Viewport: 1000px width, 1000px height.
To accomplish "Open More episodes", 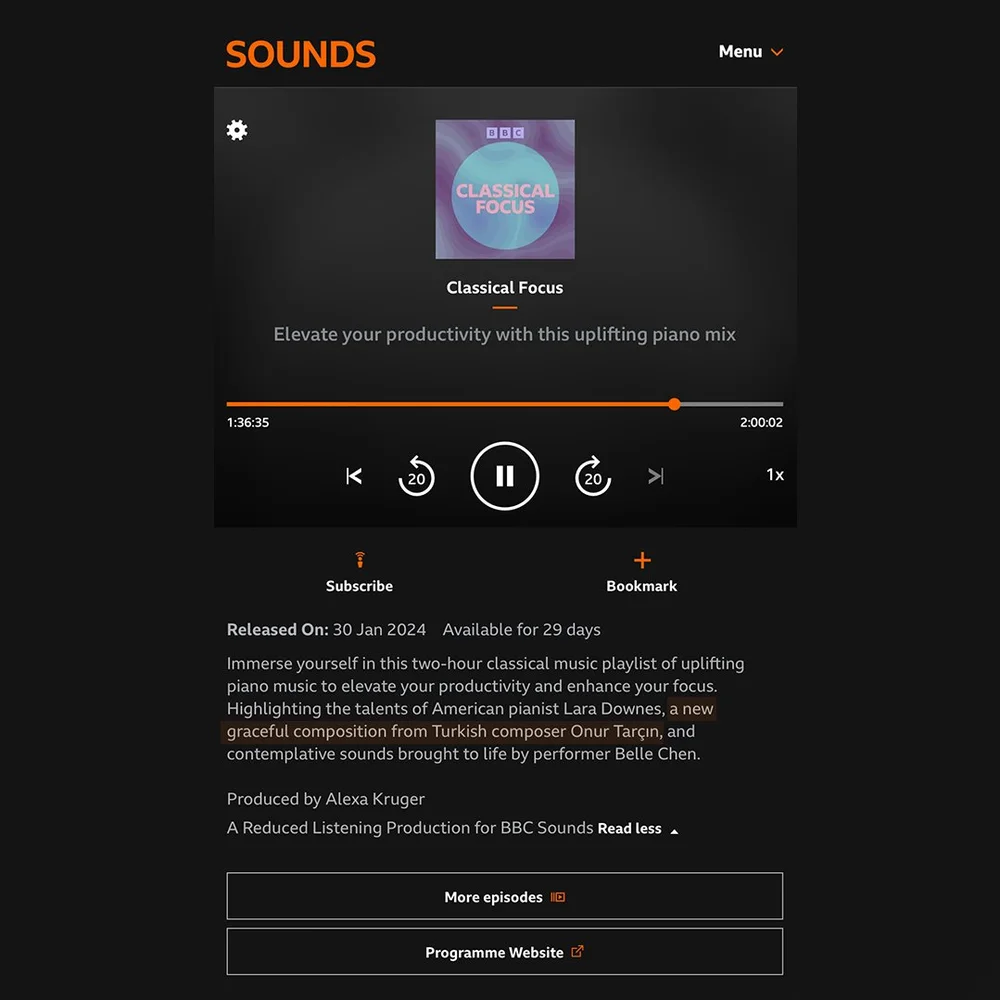I will tap(504, 896).
